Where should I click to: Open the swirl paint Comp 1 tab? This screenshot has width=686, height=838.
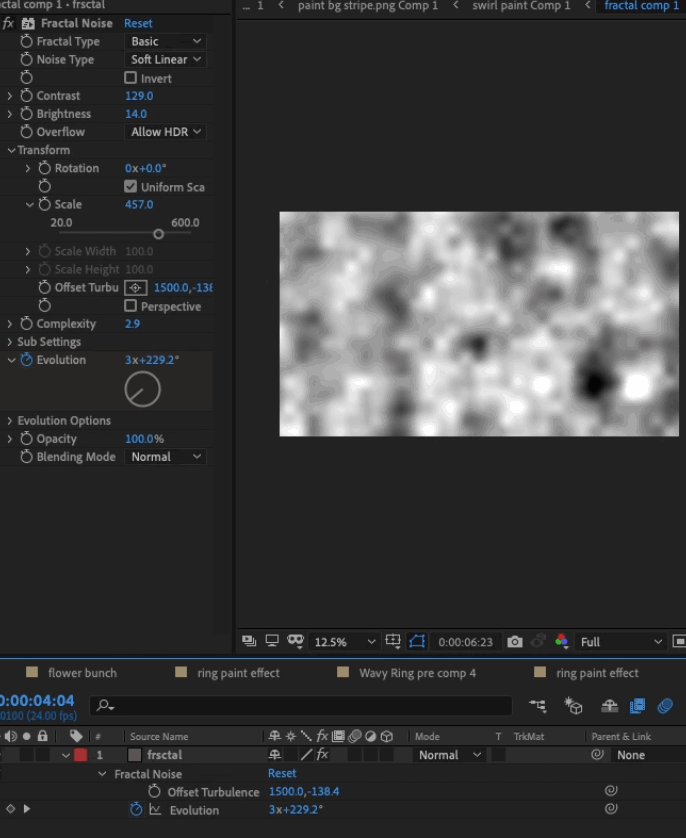coord(521,6)
